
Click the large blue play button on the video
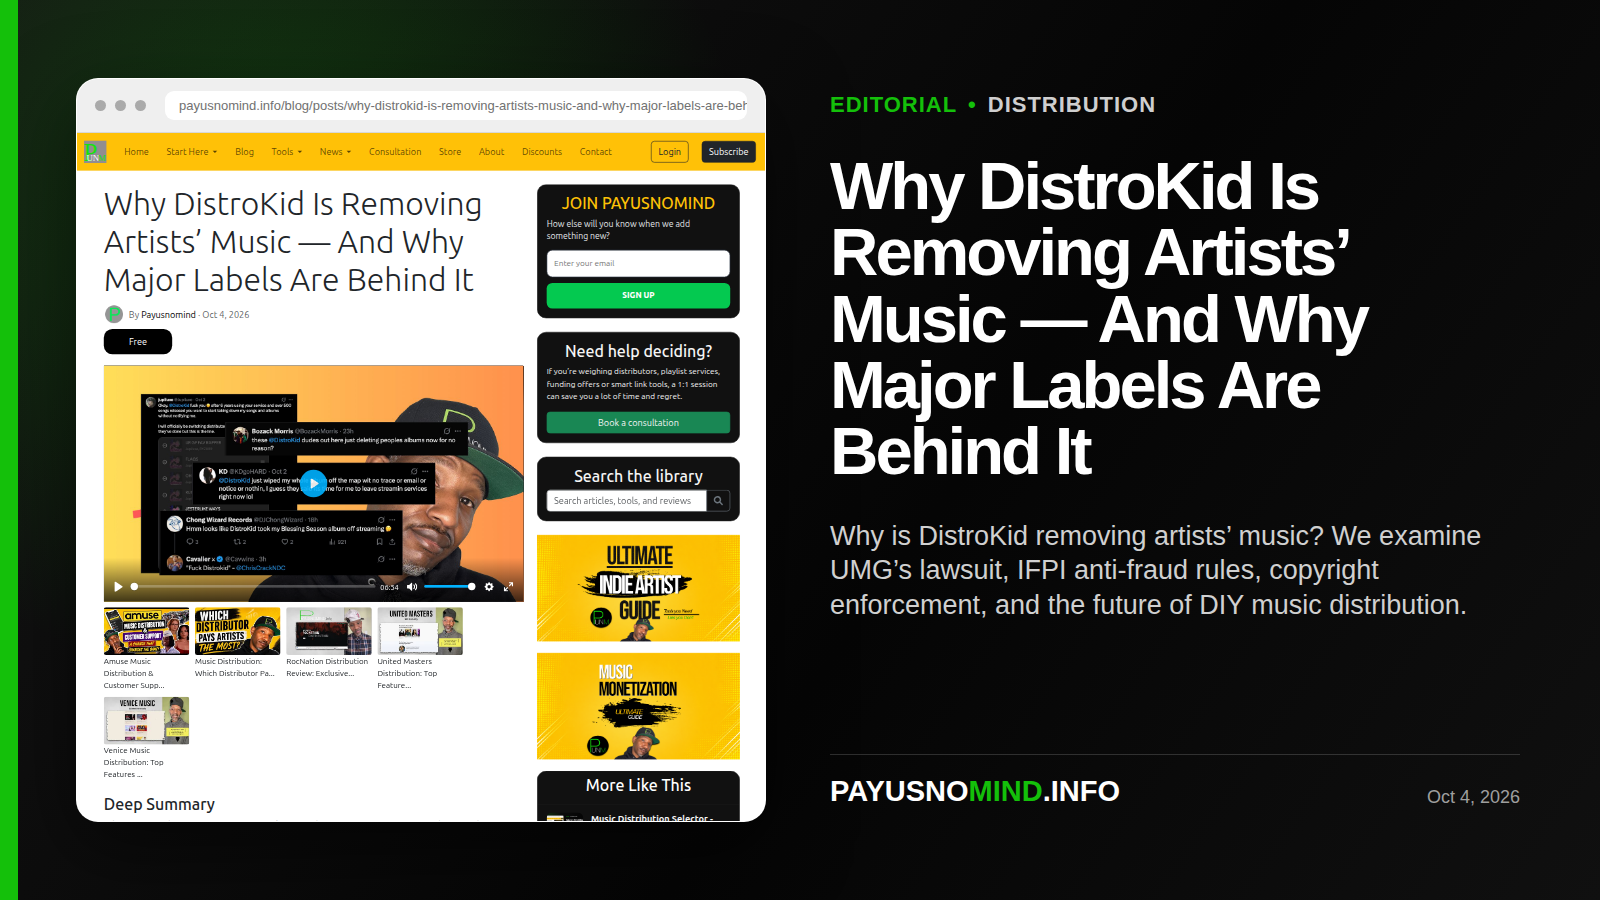(314, 483)
